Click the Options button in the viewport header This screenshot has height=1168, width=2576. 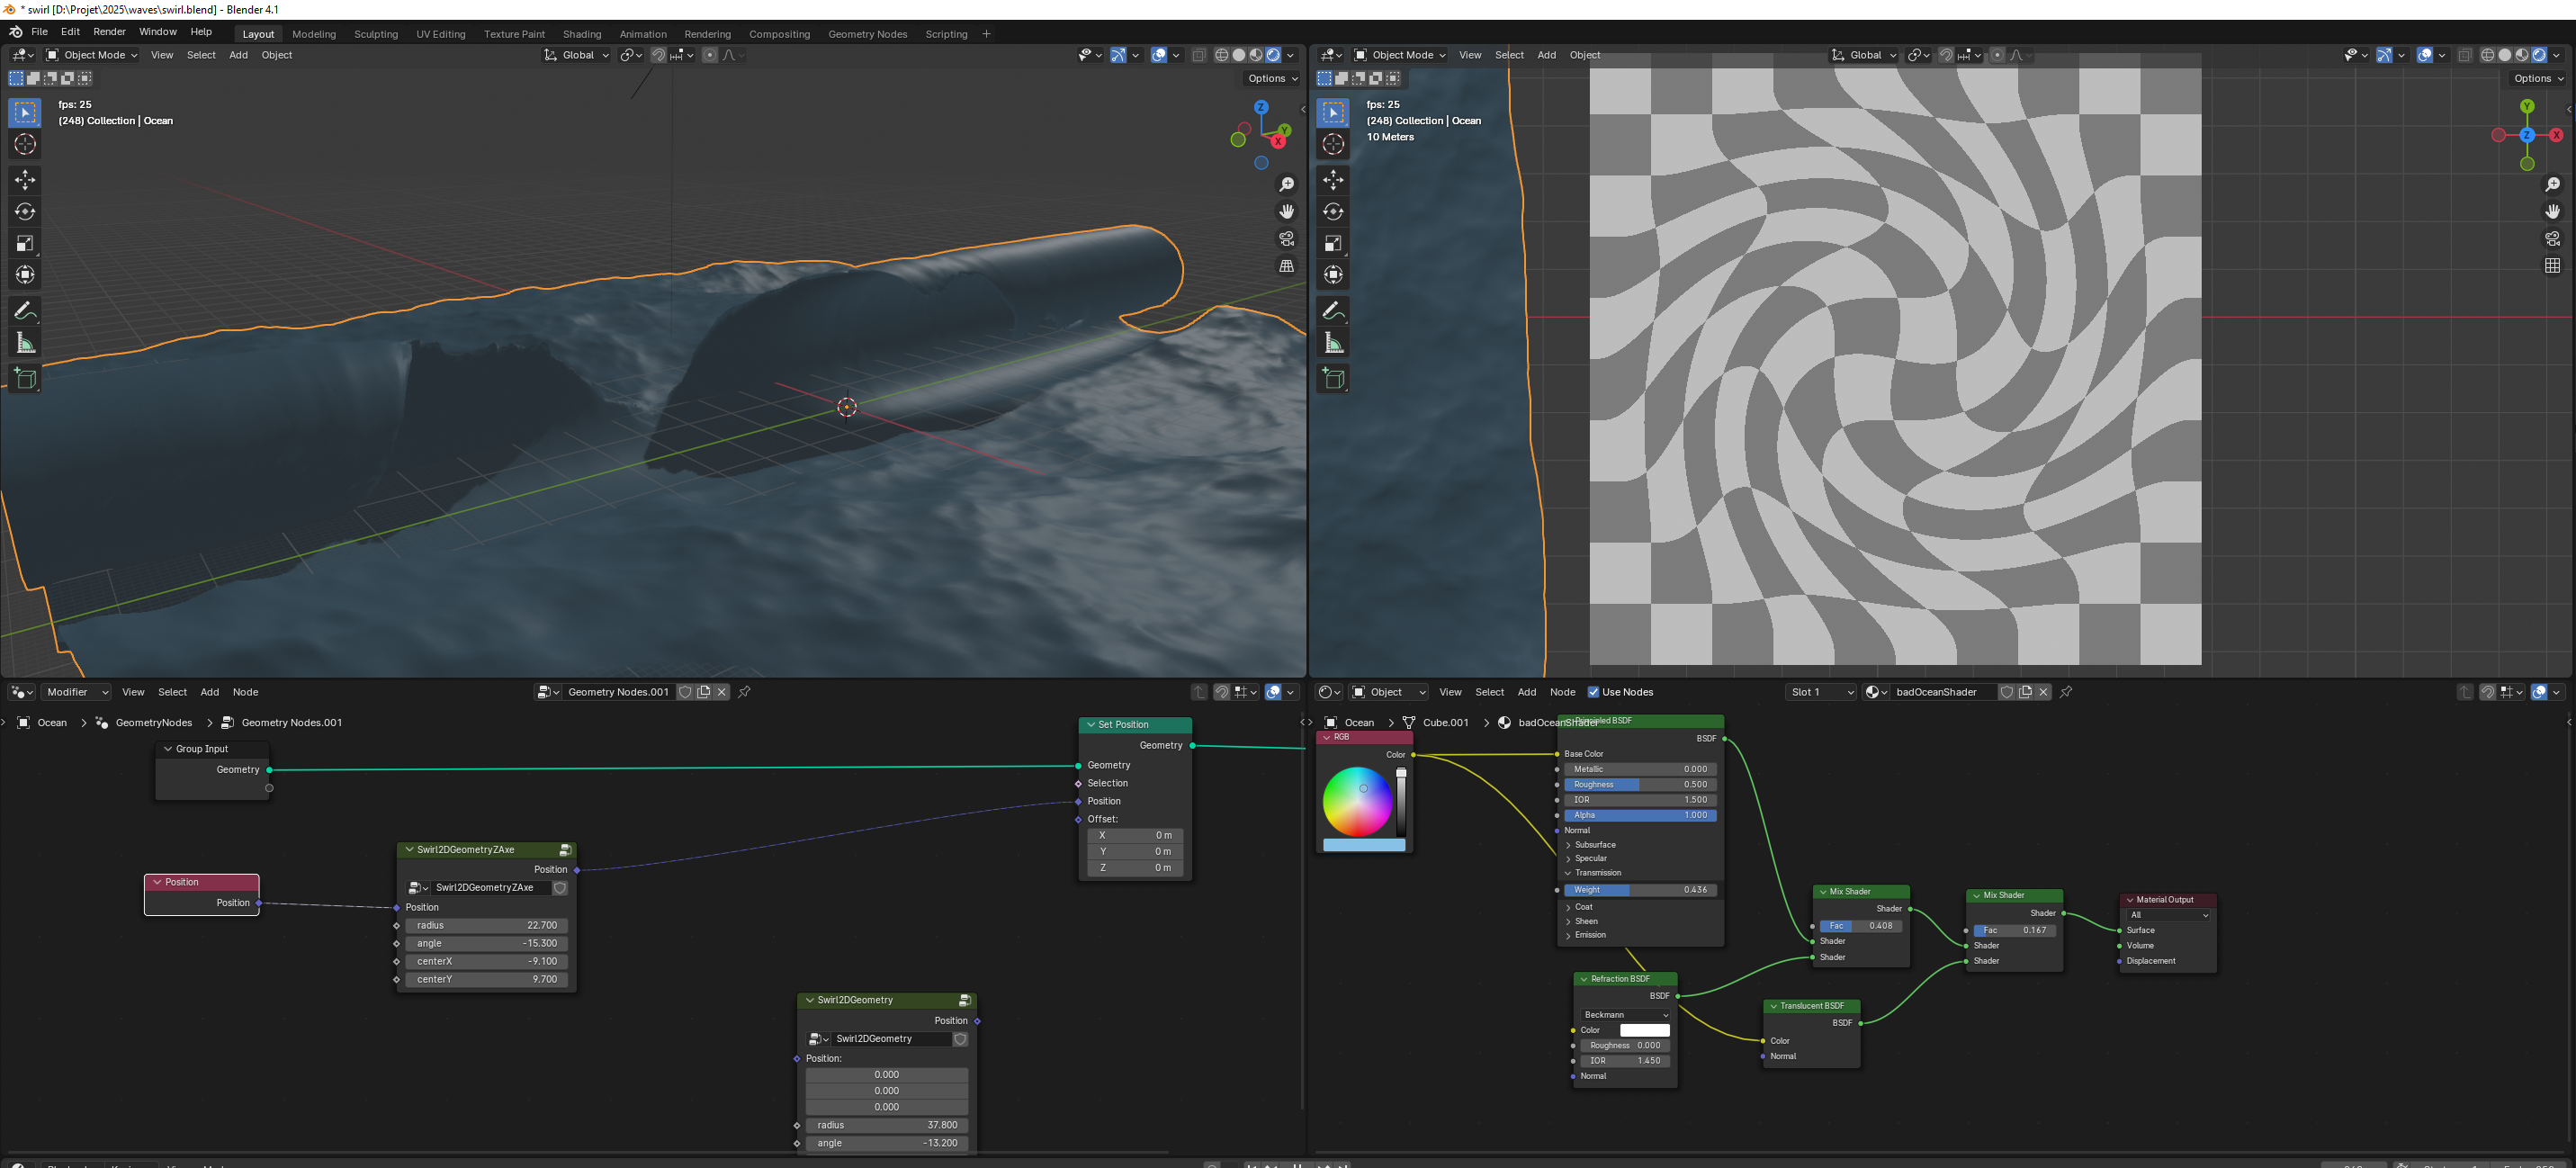(1271, 78)
